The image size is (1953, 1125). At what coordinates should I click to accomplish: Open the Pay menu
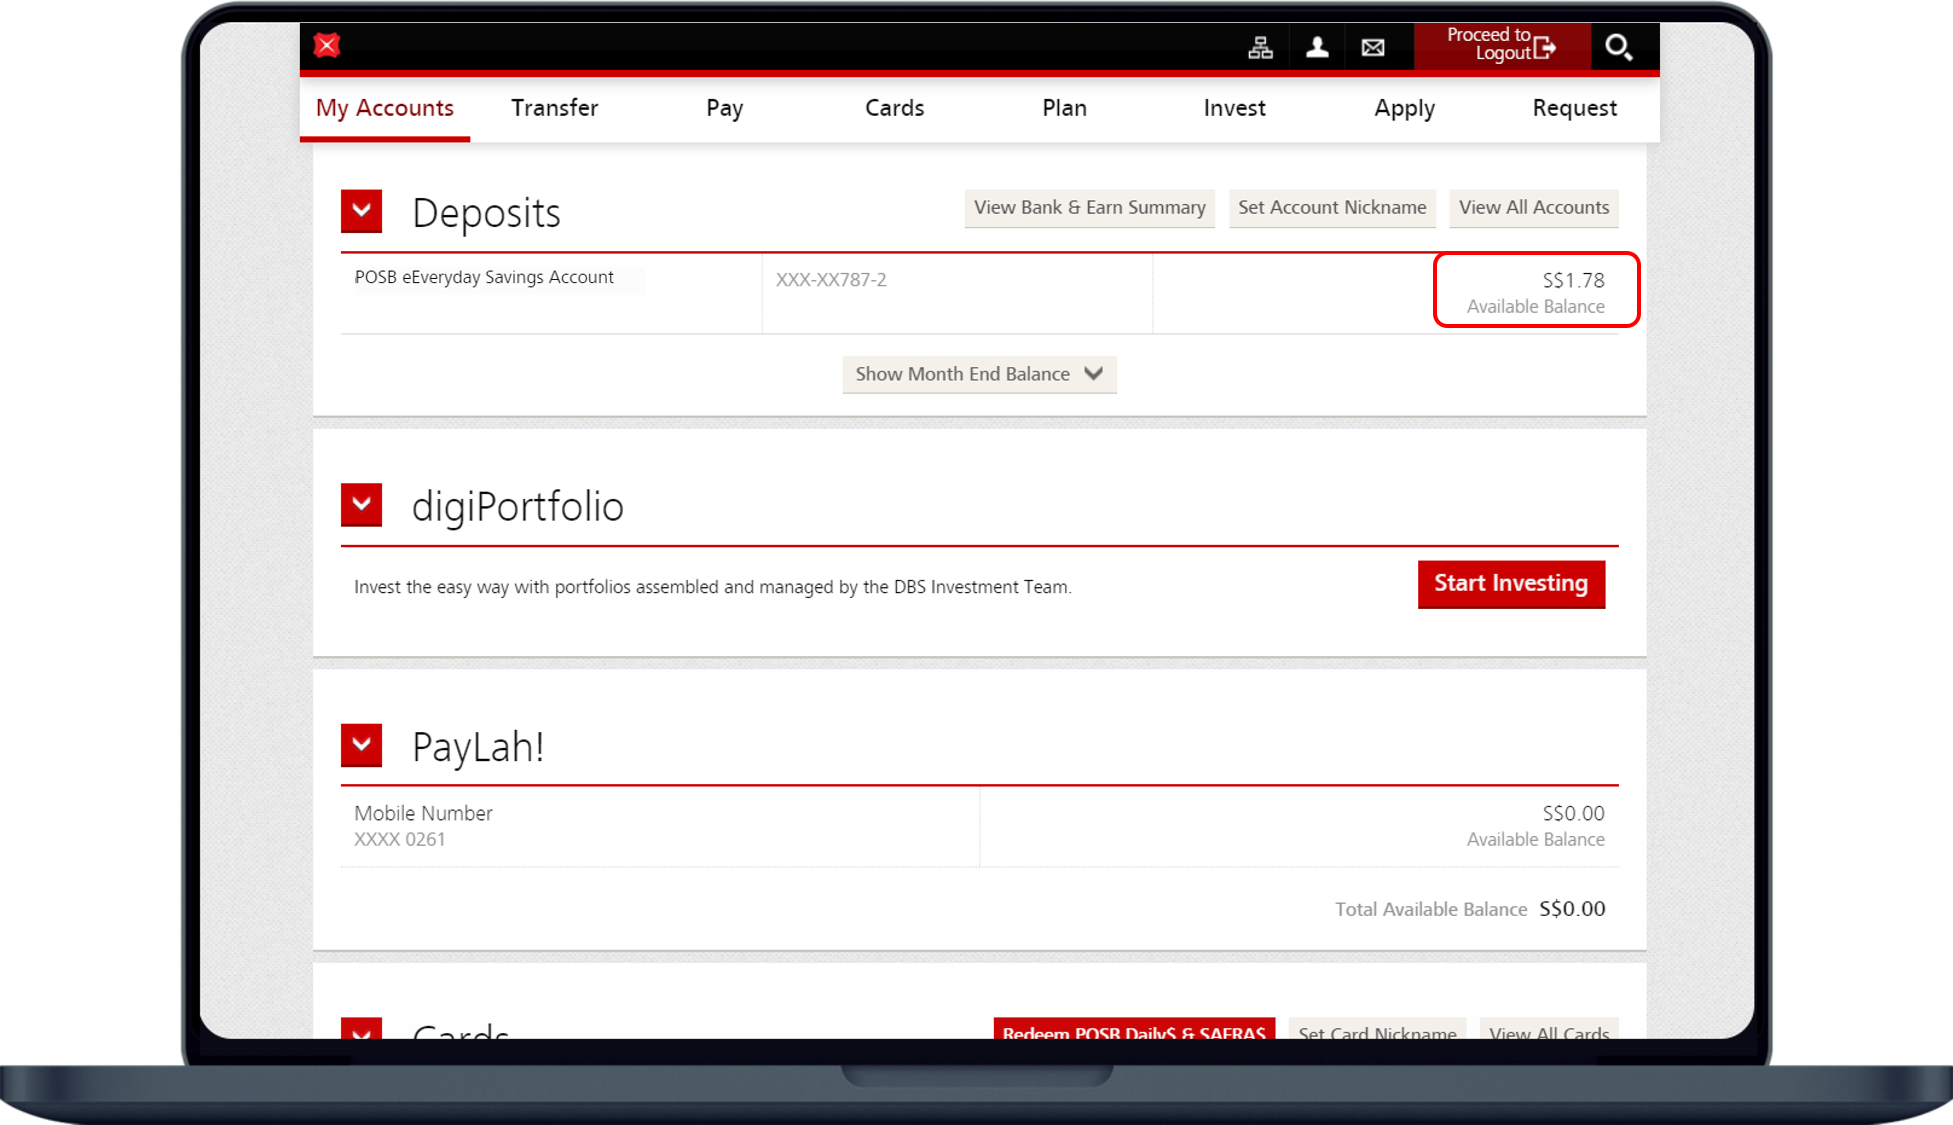725,108
